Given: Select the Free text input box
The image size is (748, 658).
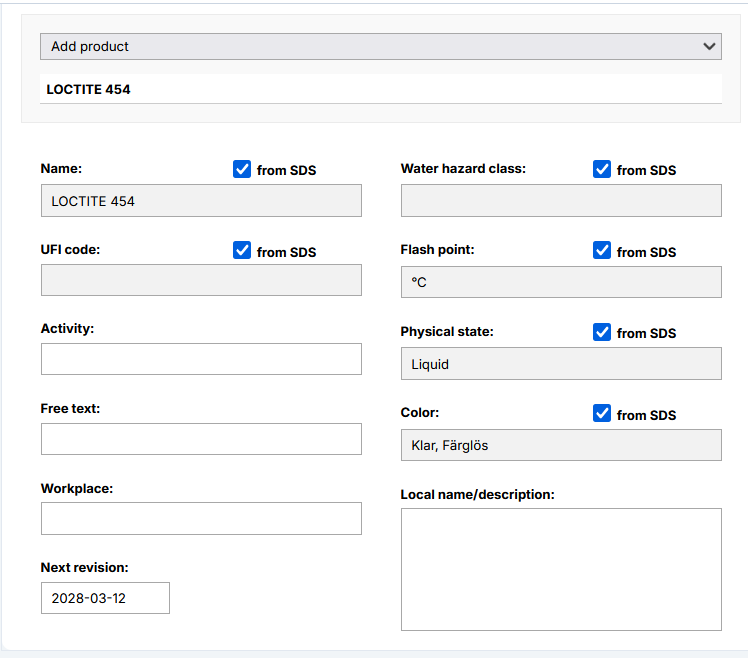Looking at the screenshot, I should coord(201,439).
